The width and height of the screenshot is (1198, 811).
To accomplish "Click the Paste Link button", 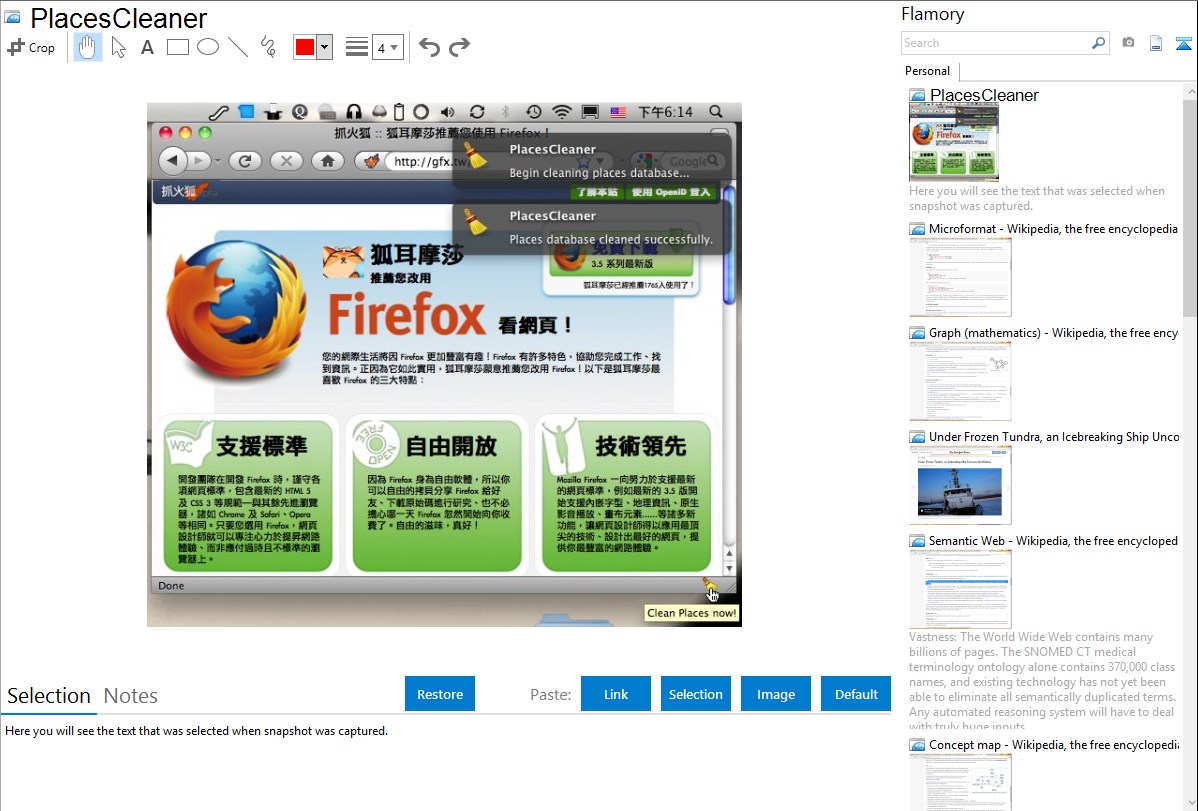I will pyautogui.click(x=616, y=694).
